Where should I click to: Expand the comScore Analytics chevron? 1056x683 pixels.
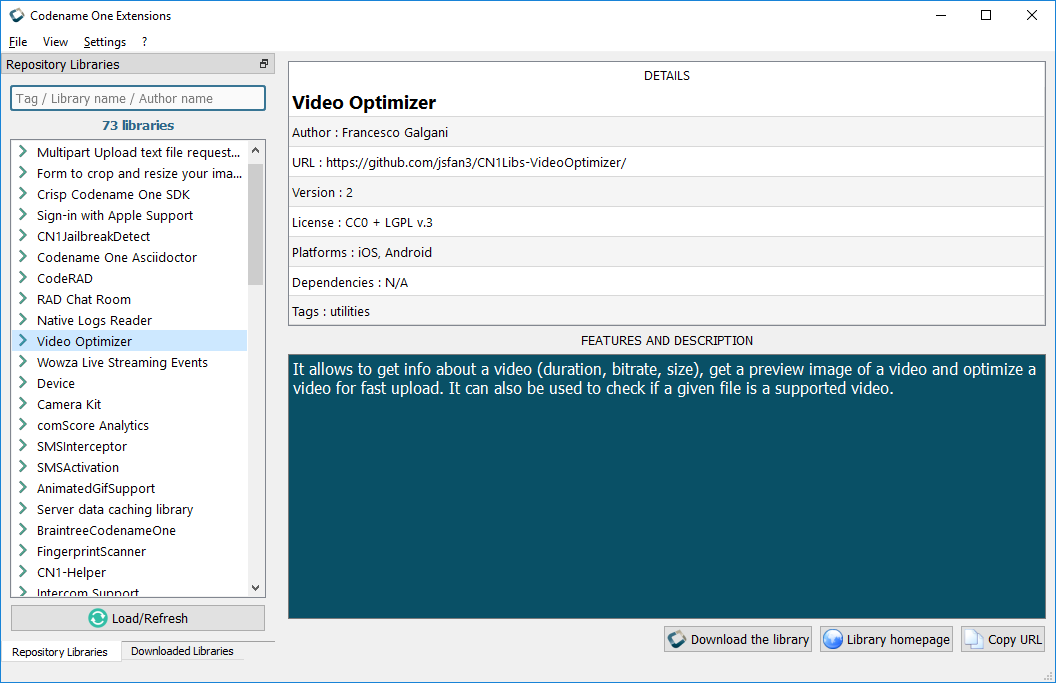(x=23, y=424)
